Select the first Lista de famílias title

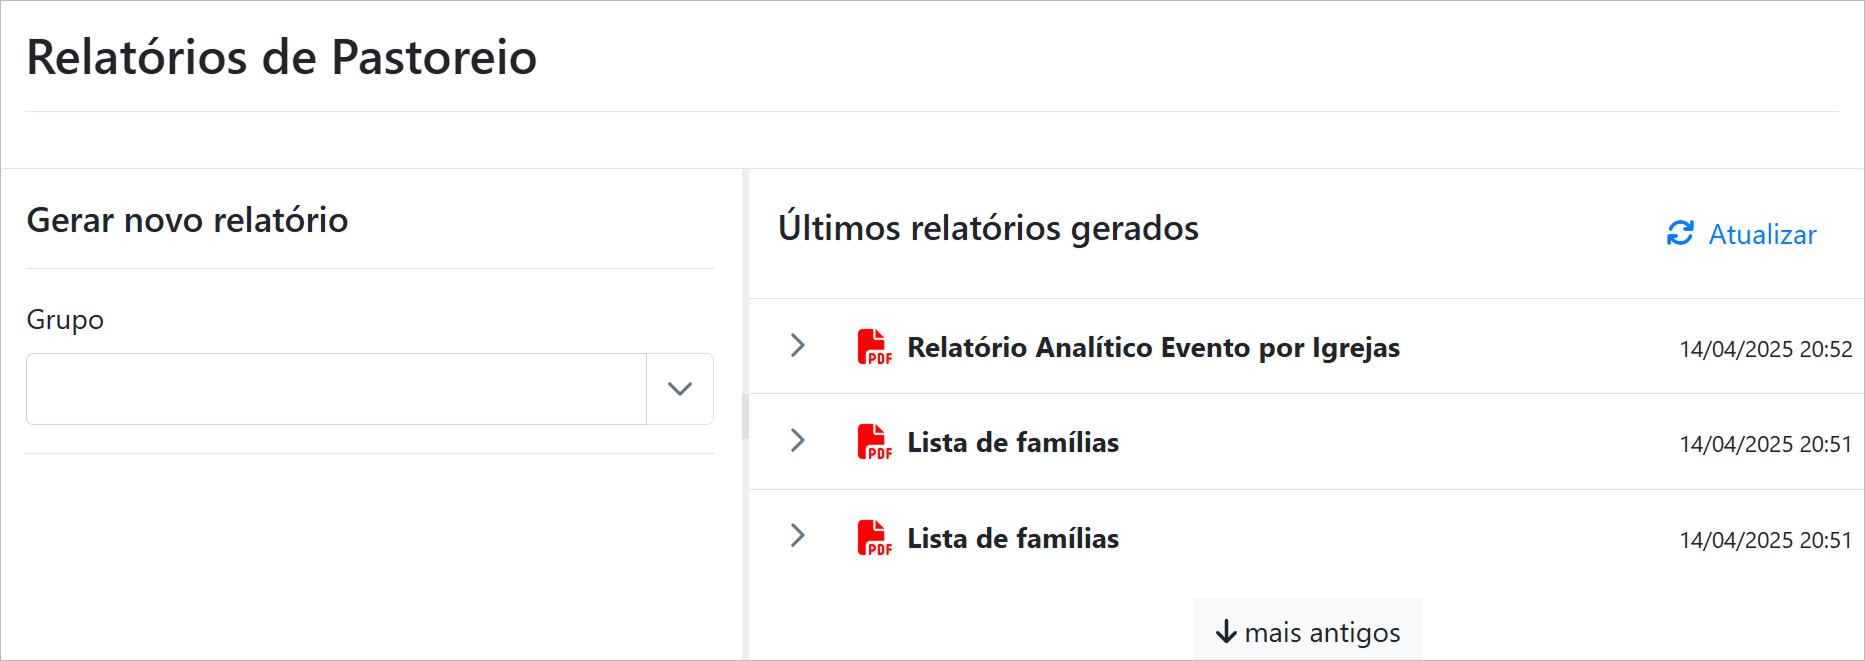pos(1013,442)
